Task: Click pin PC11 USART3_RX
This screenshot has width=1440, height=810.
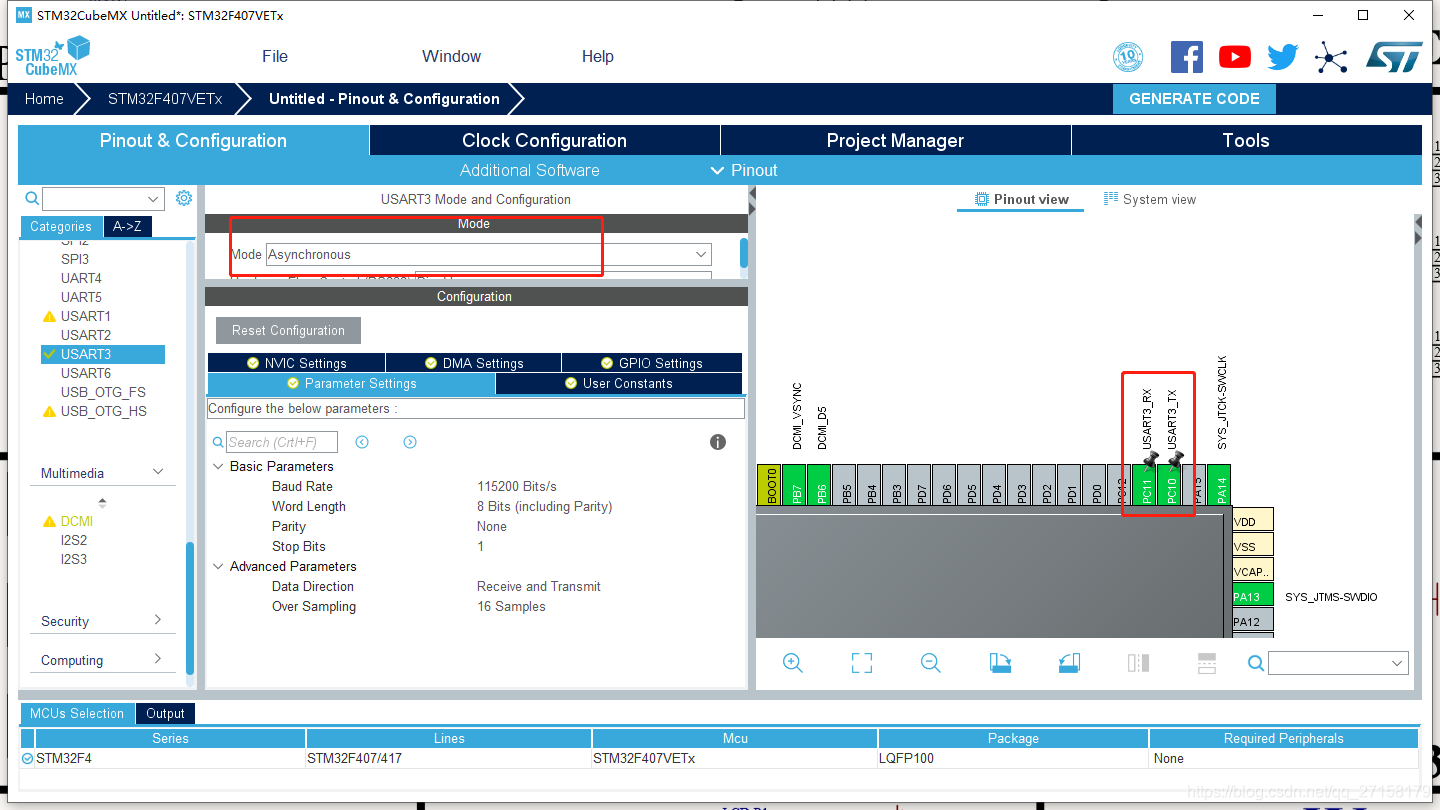Action: [1146, 485]
